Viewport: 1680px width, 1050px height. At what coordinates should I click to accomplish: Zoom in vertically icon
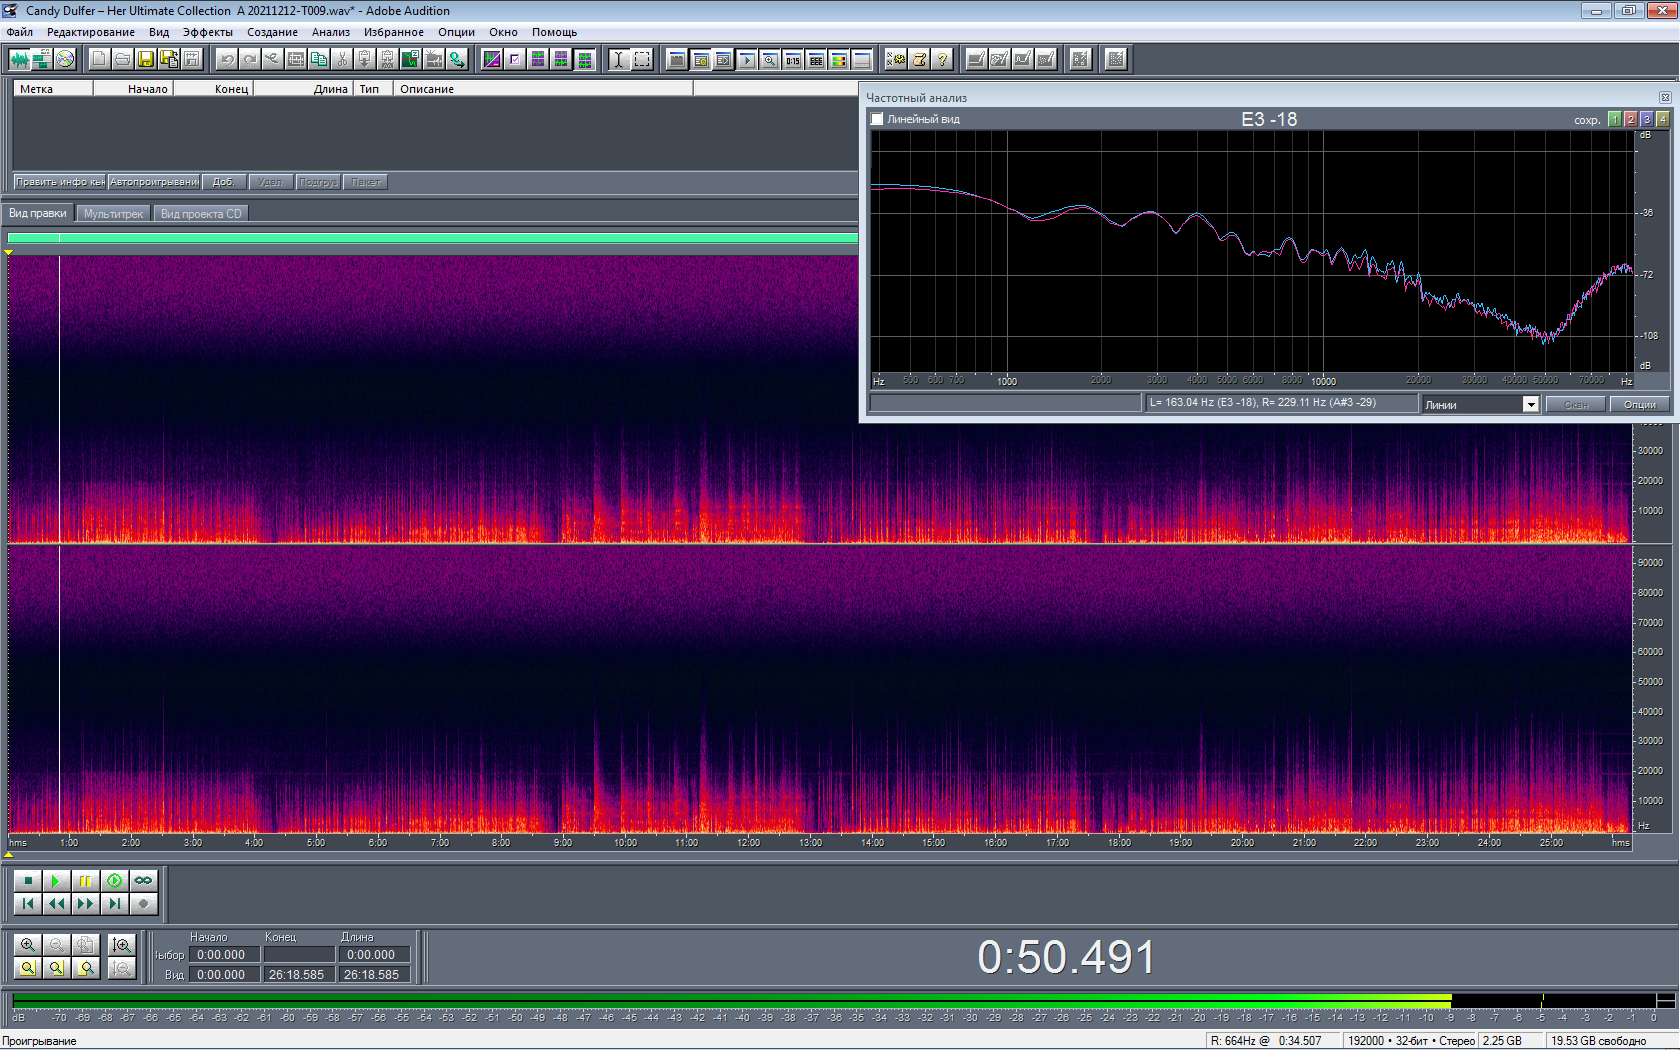122,945
